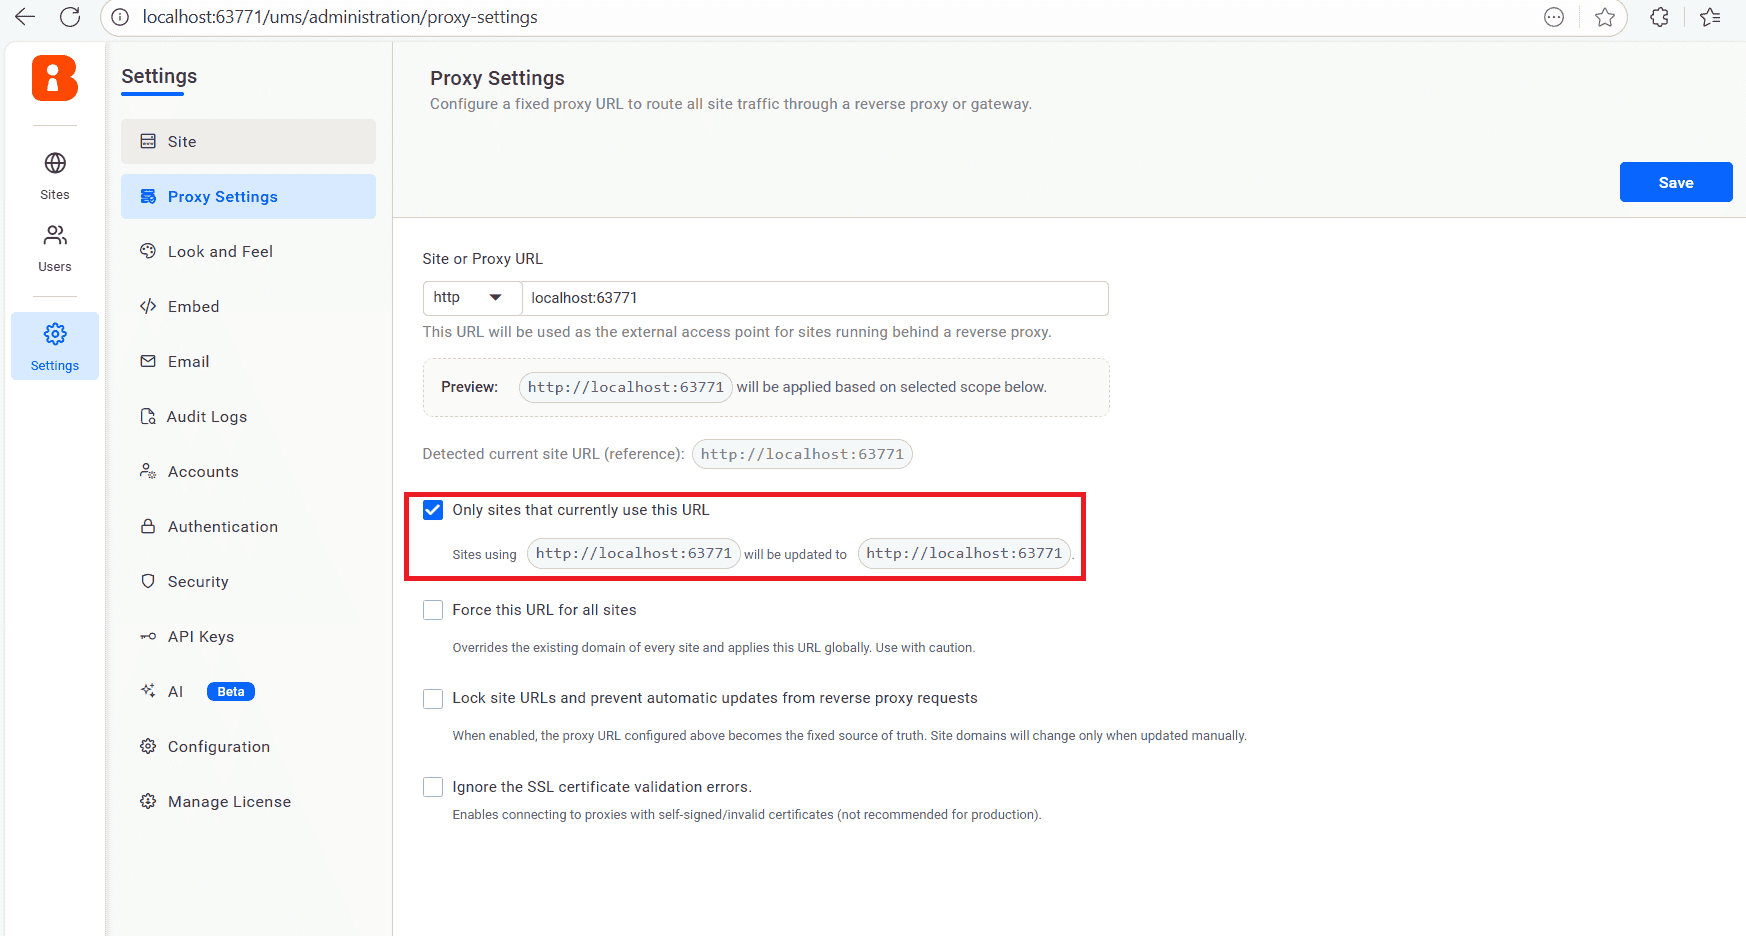Open the Manage License page
This screenshot has height=936, width=1746.
(229, 802)
